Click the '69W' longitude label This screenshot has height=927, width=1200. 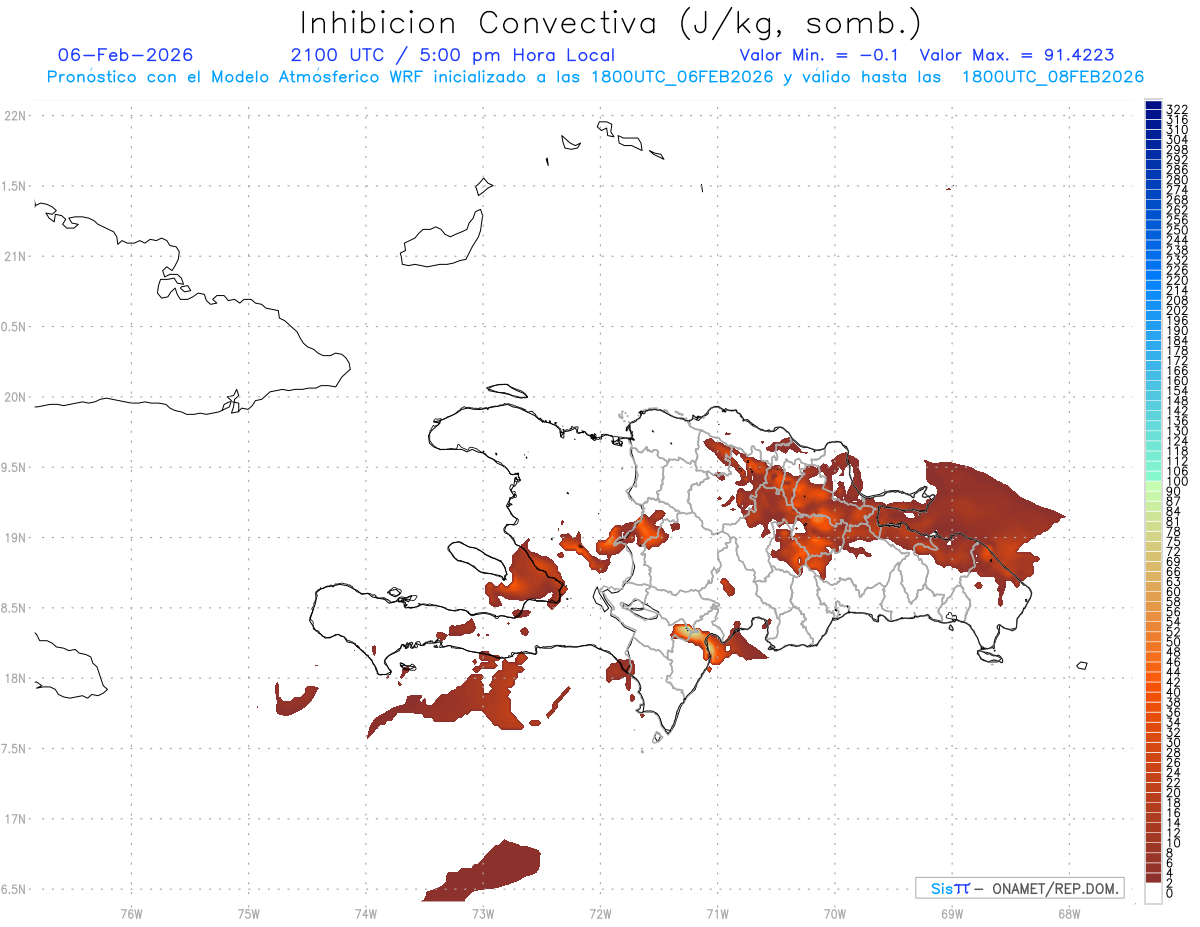tap(951, 912)
